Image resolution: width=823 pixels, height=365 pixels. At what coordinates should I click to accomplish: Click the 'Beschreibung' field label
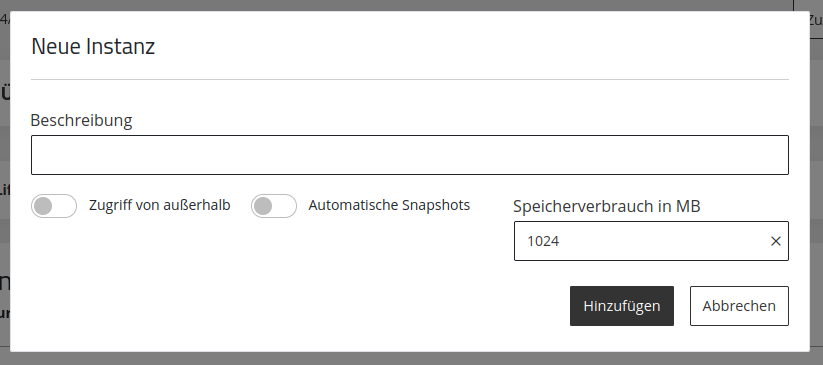click(81, 120)
